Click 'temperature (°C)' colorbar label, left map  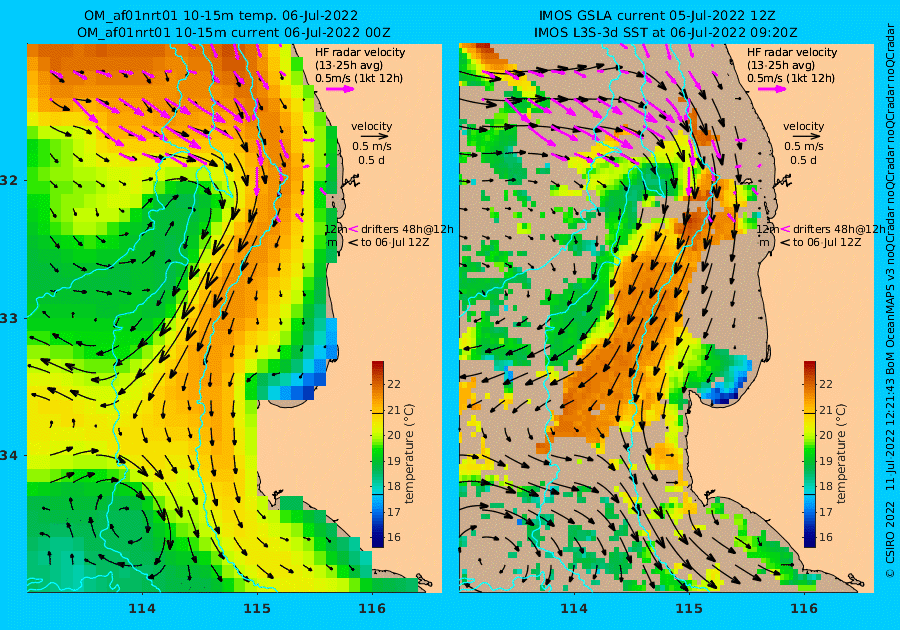tap(409, 454)
